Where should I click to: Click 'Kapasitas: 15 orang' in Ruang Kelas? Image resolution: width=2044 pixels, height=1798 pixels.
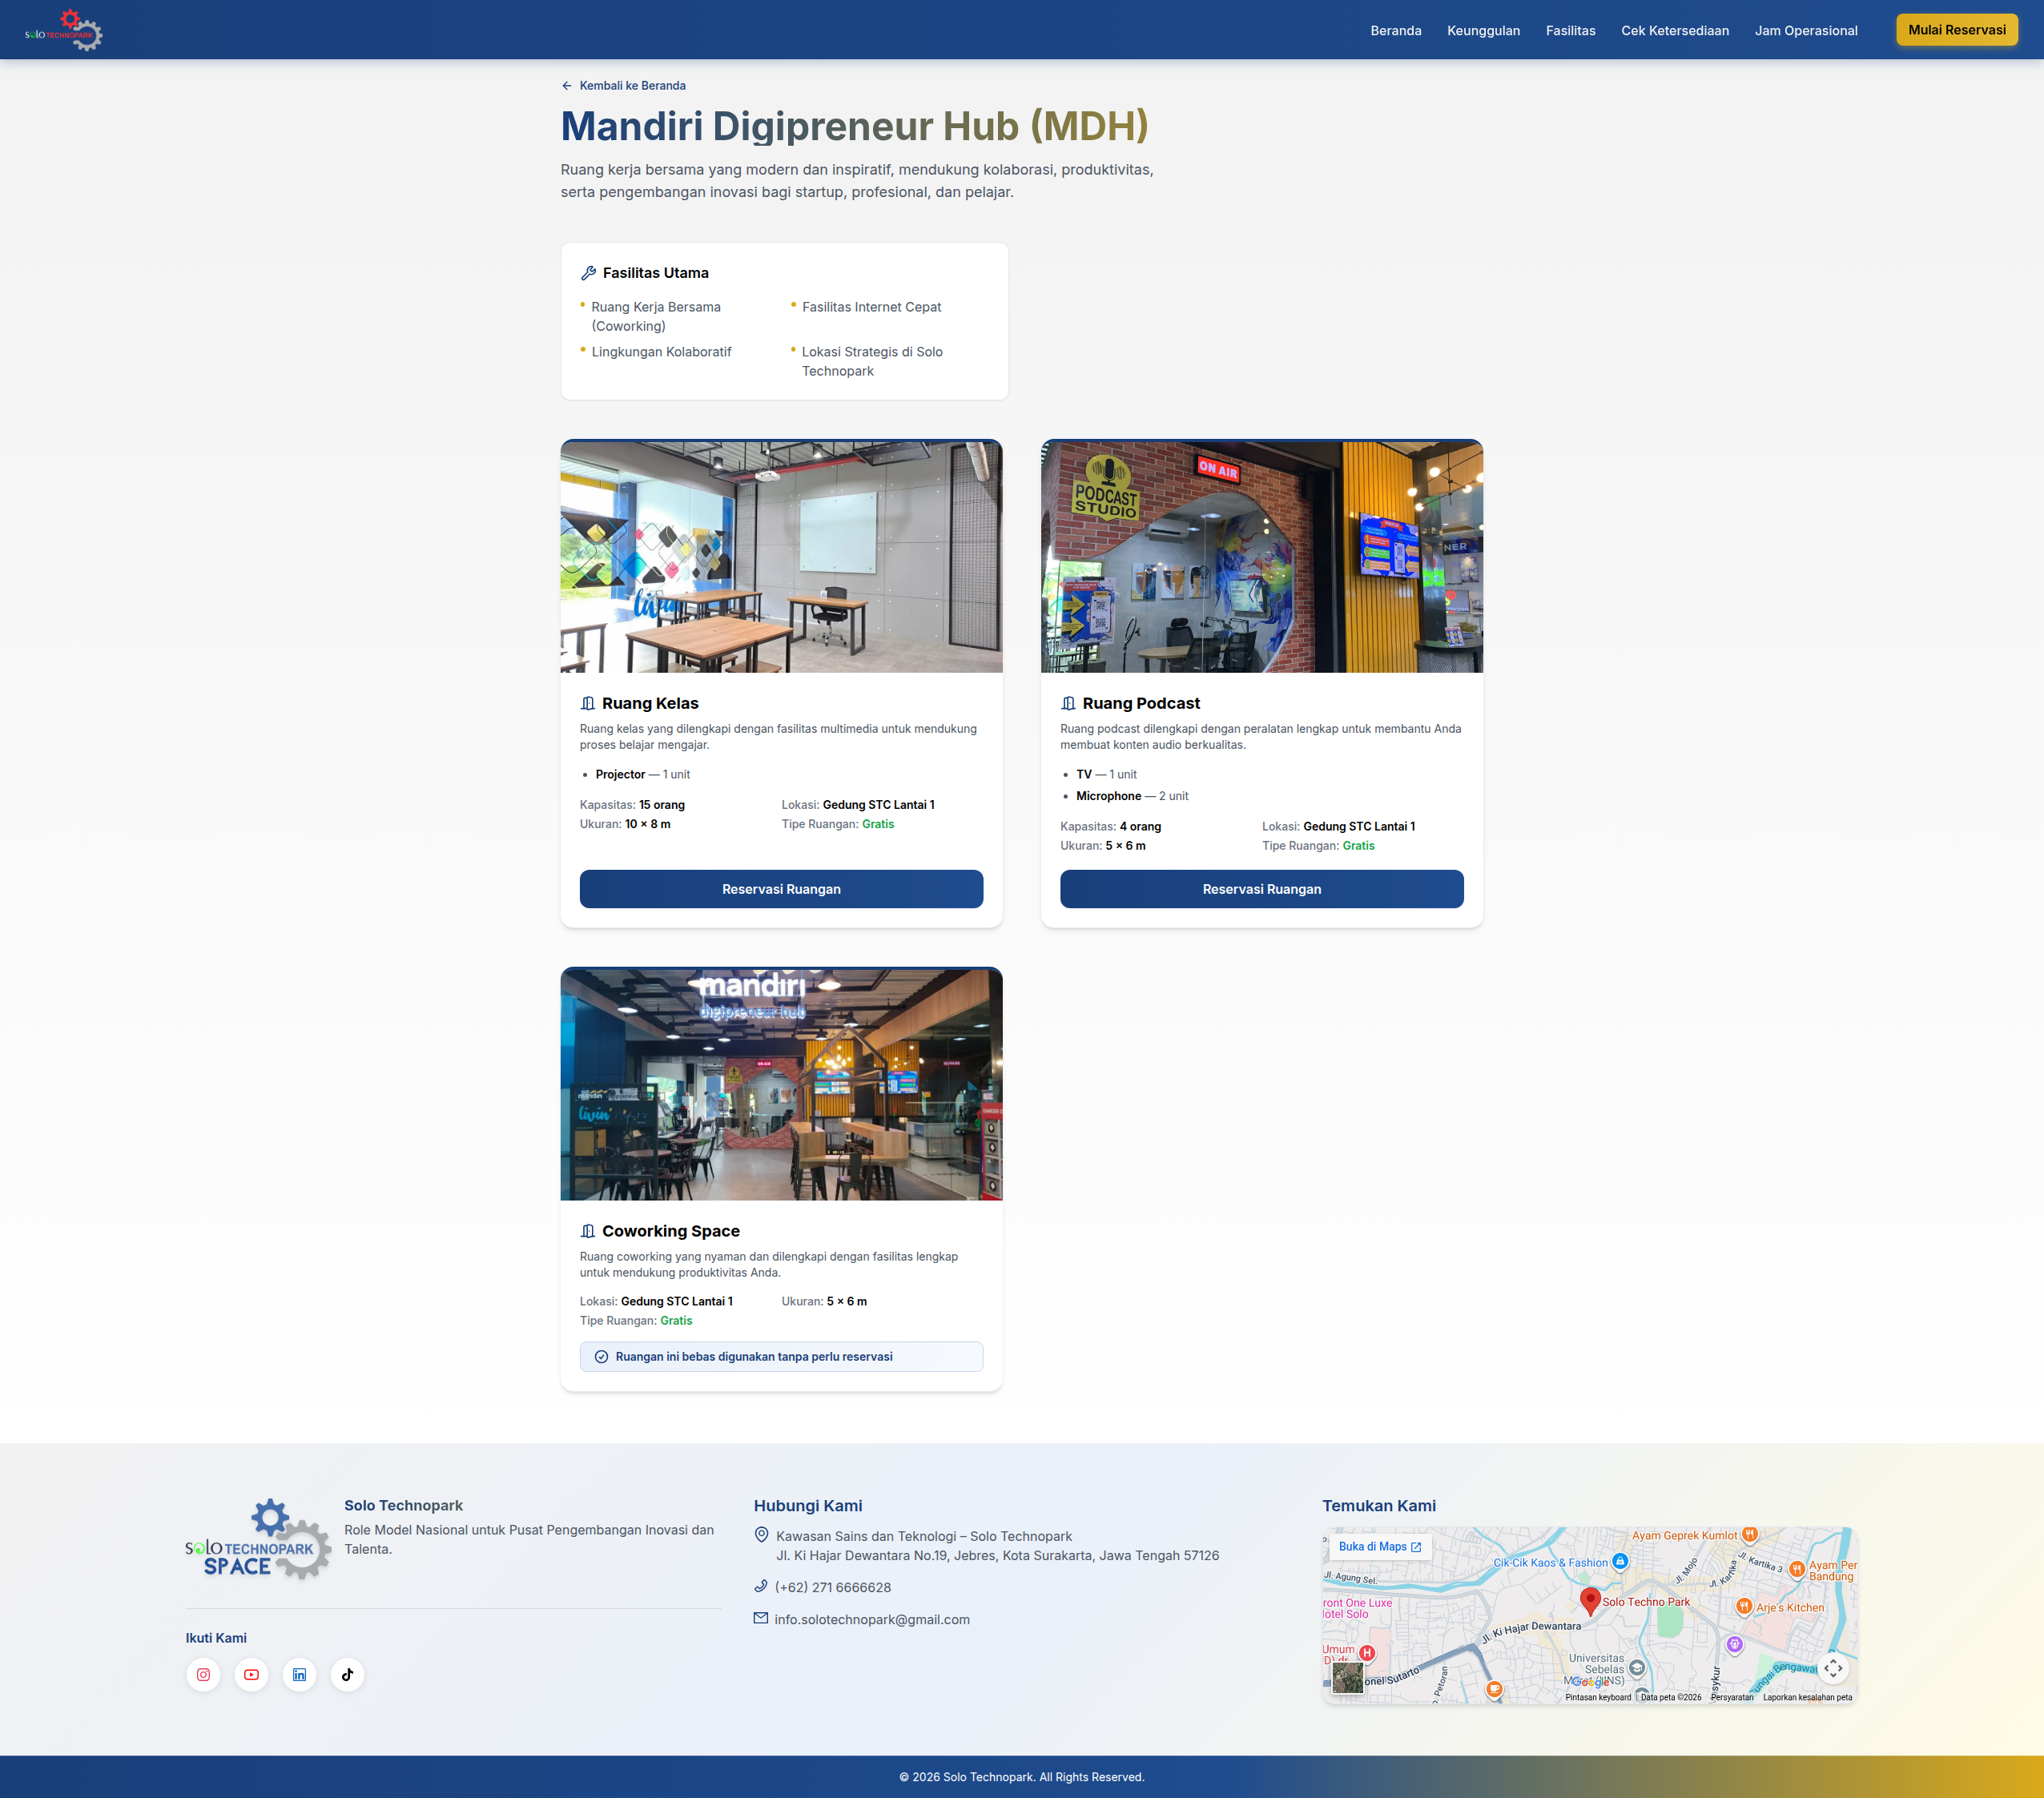pos(632,805)
